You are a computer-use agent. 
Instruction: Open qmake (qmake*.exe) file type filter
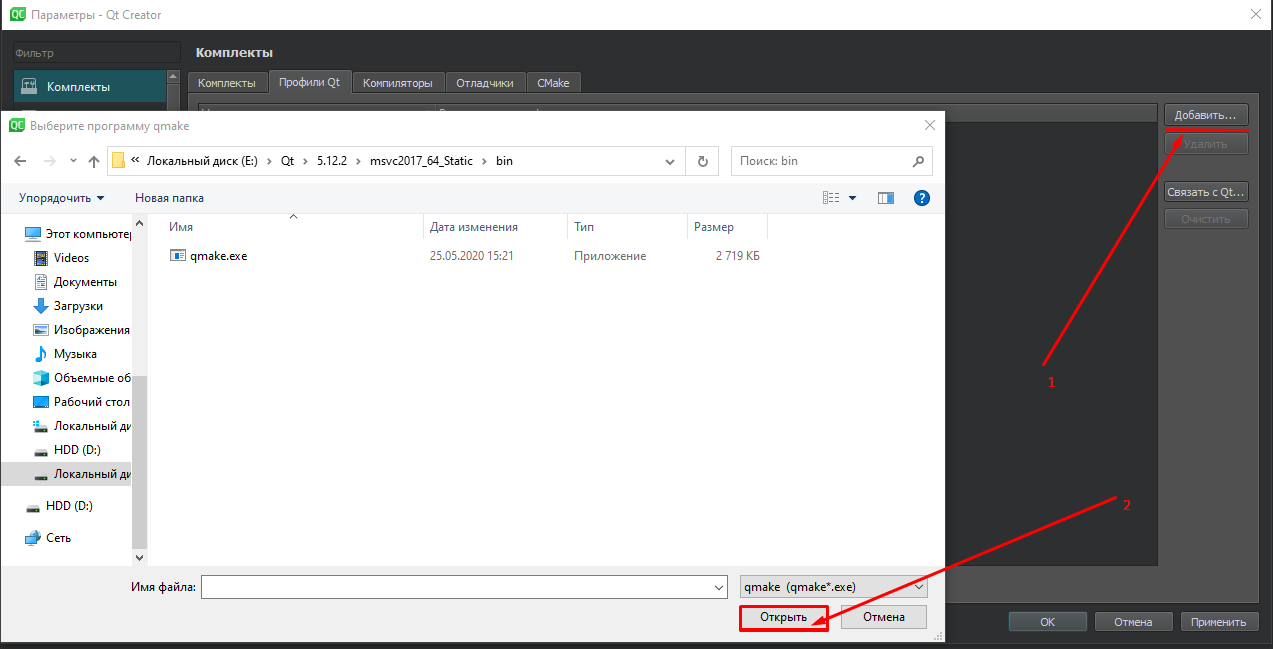833,587
